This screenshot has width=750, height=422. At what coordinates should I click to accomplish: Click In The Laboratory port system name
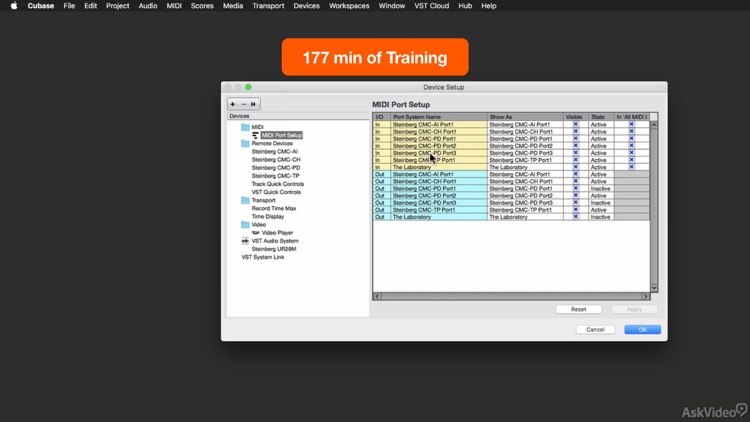[x=439, y=167]
